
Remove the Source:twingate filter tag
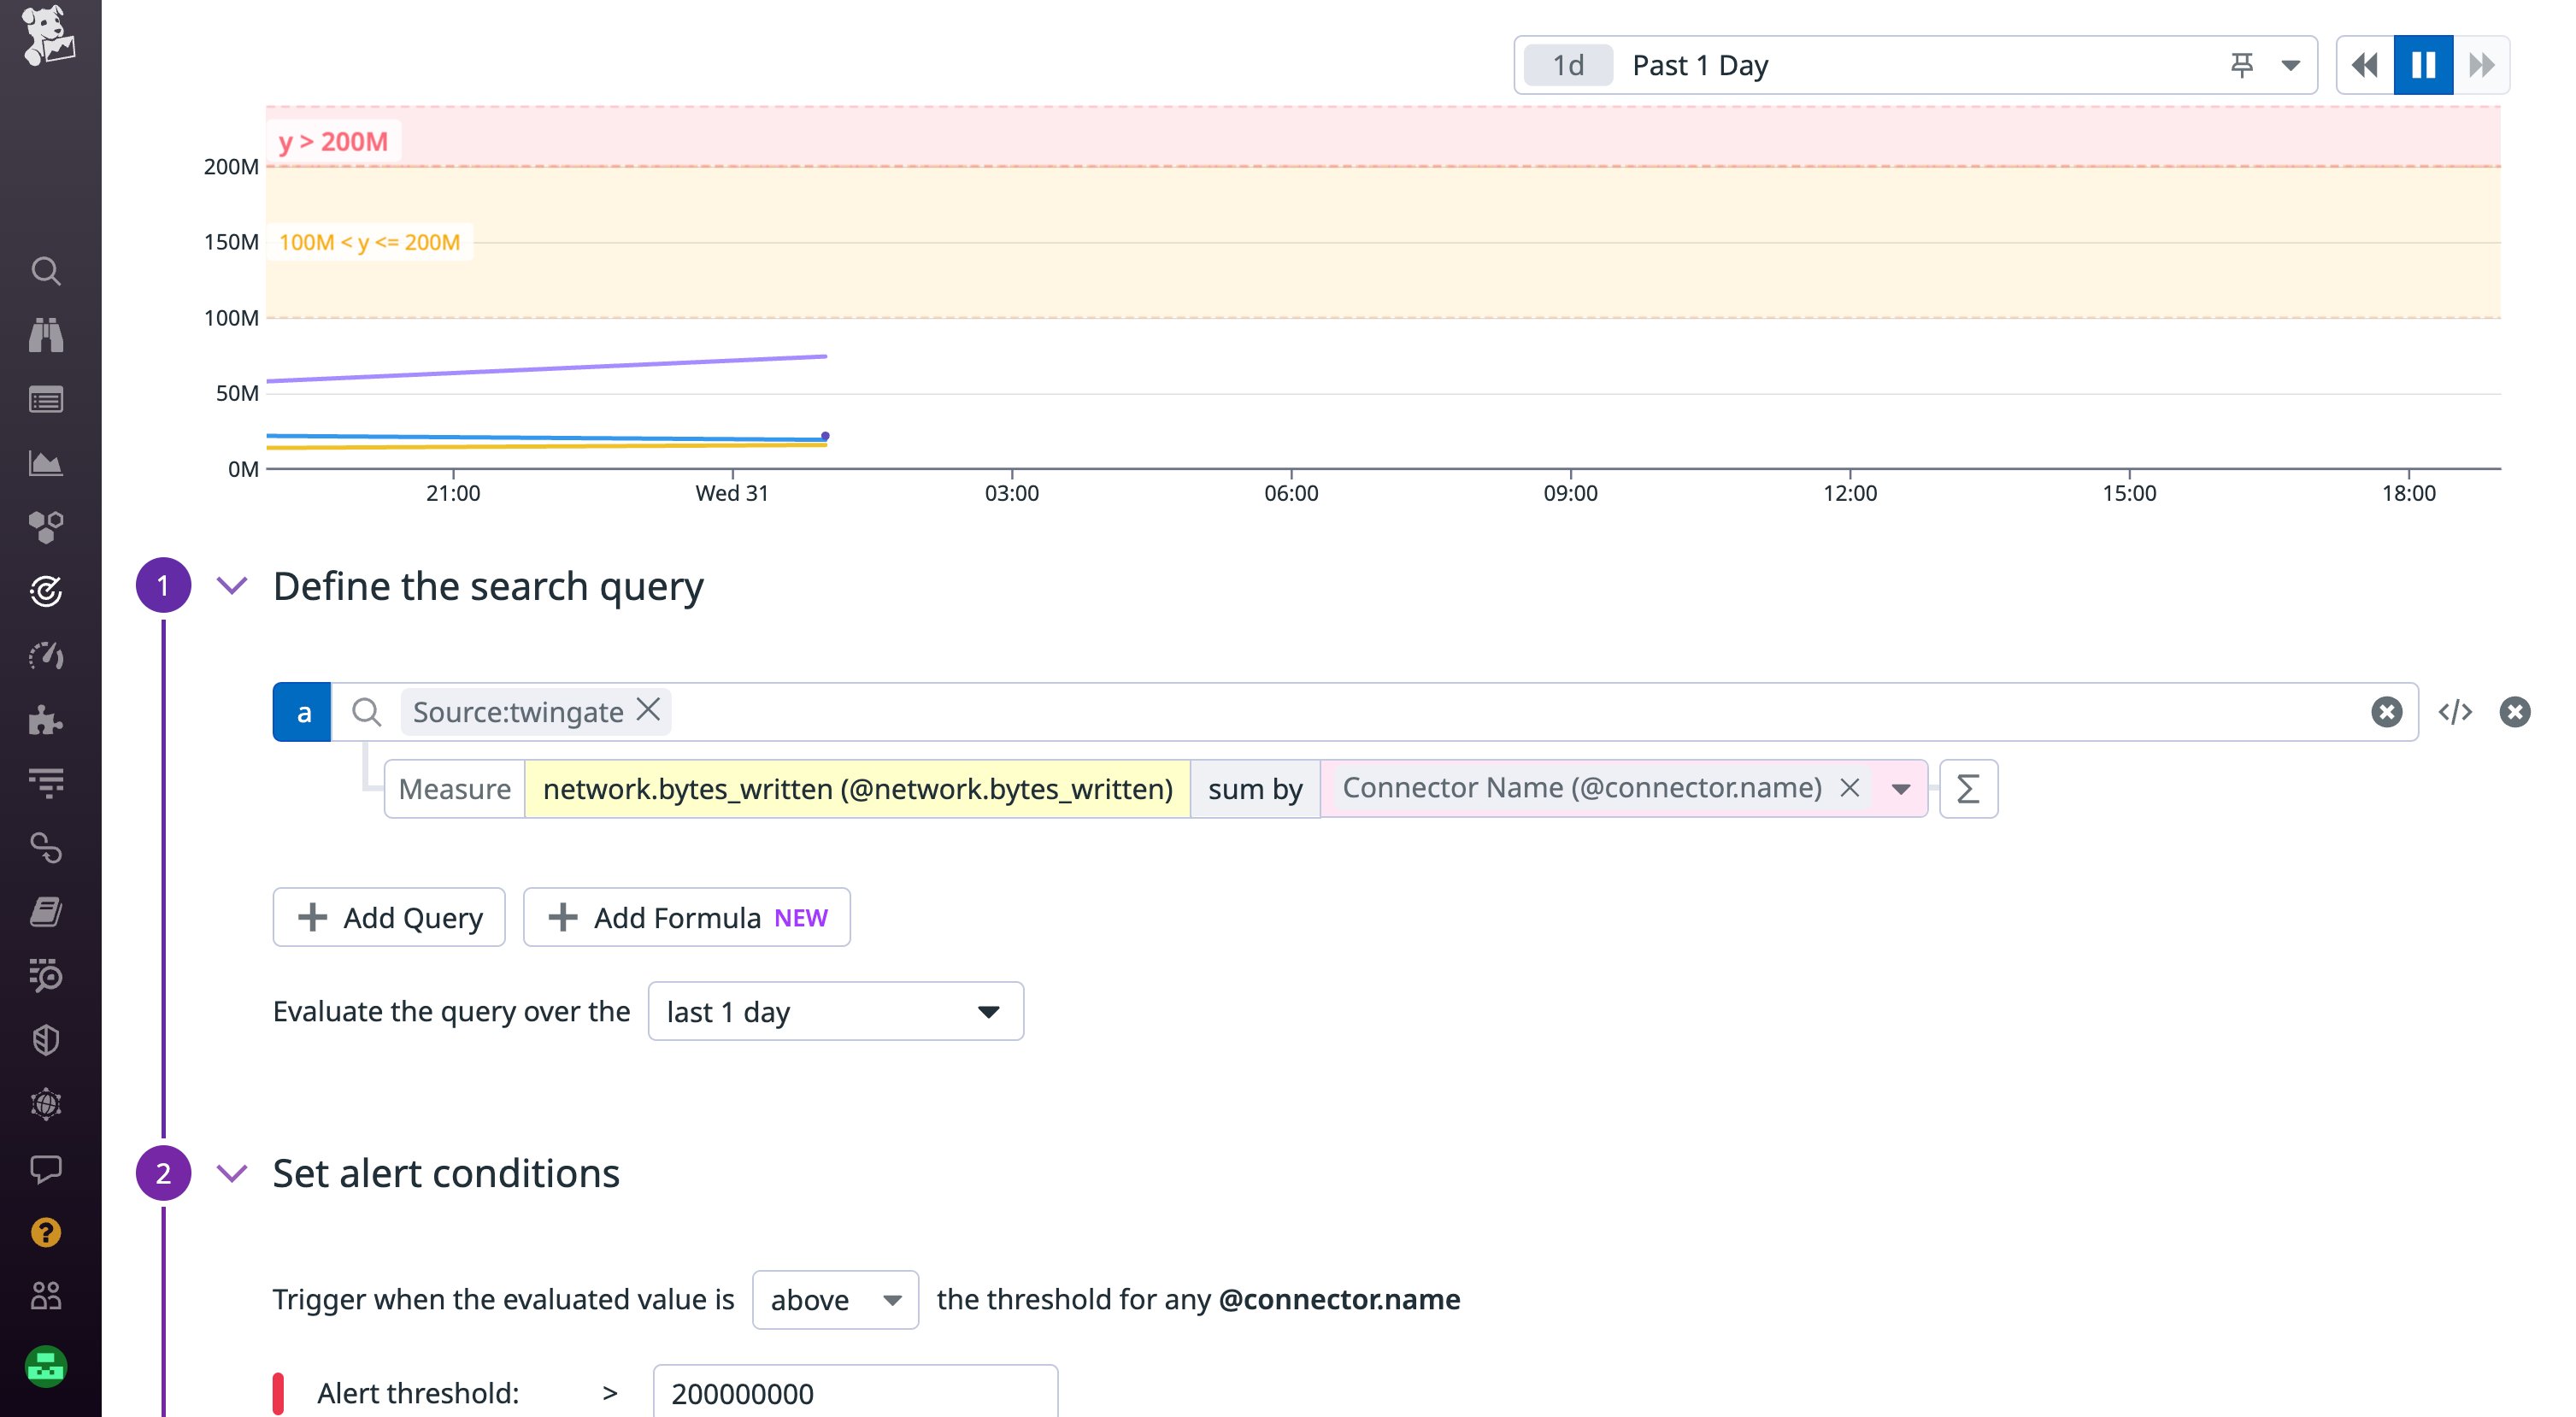[x=649, y=711]
